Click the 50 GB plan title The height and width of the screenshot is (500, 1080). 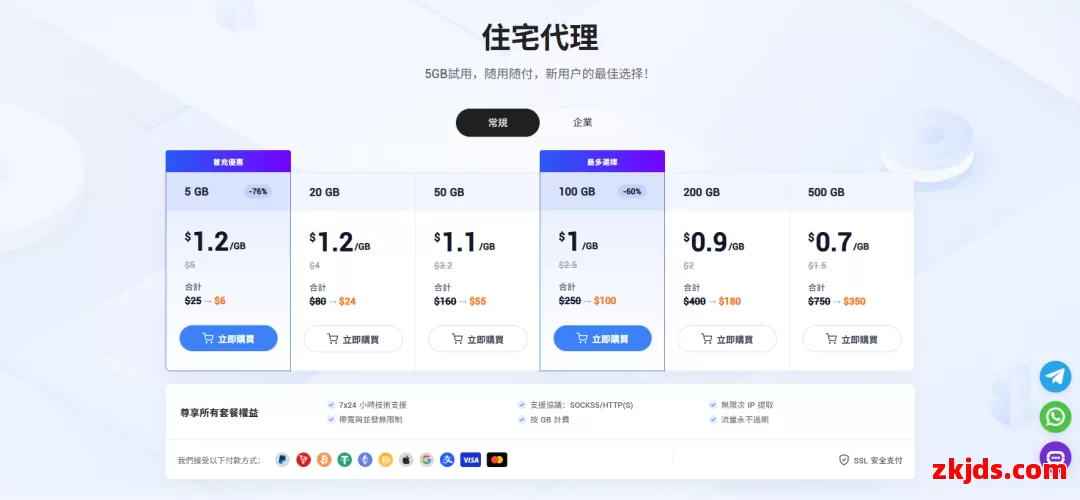(449, 192)
